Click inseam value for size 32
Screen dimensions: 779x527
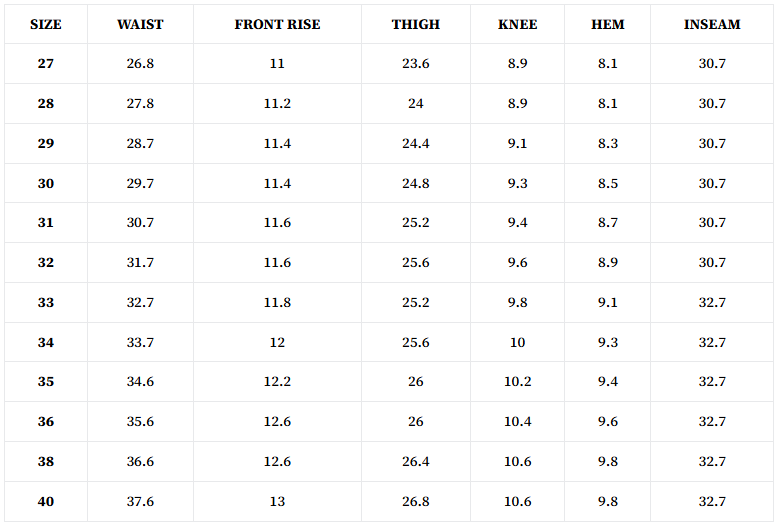click(x=712, y=263)
